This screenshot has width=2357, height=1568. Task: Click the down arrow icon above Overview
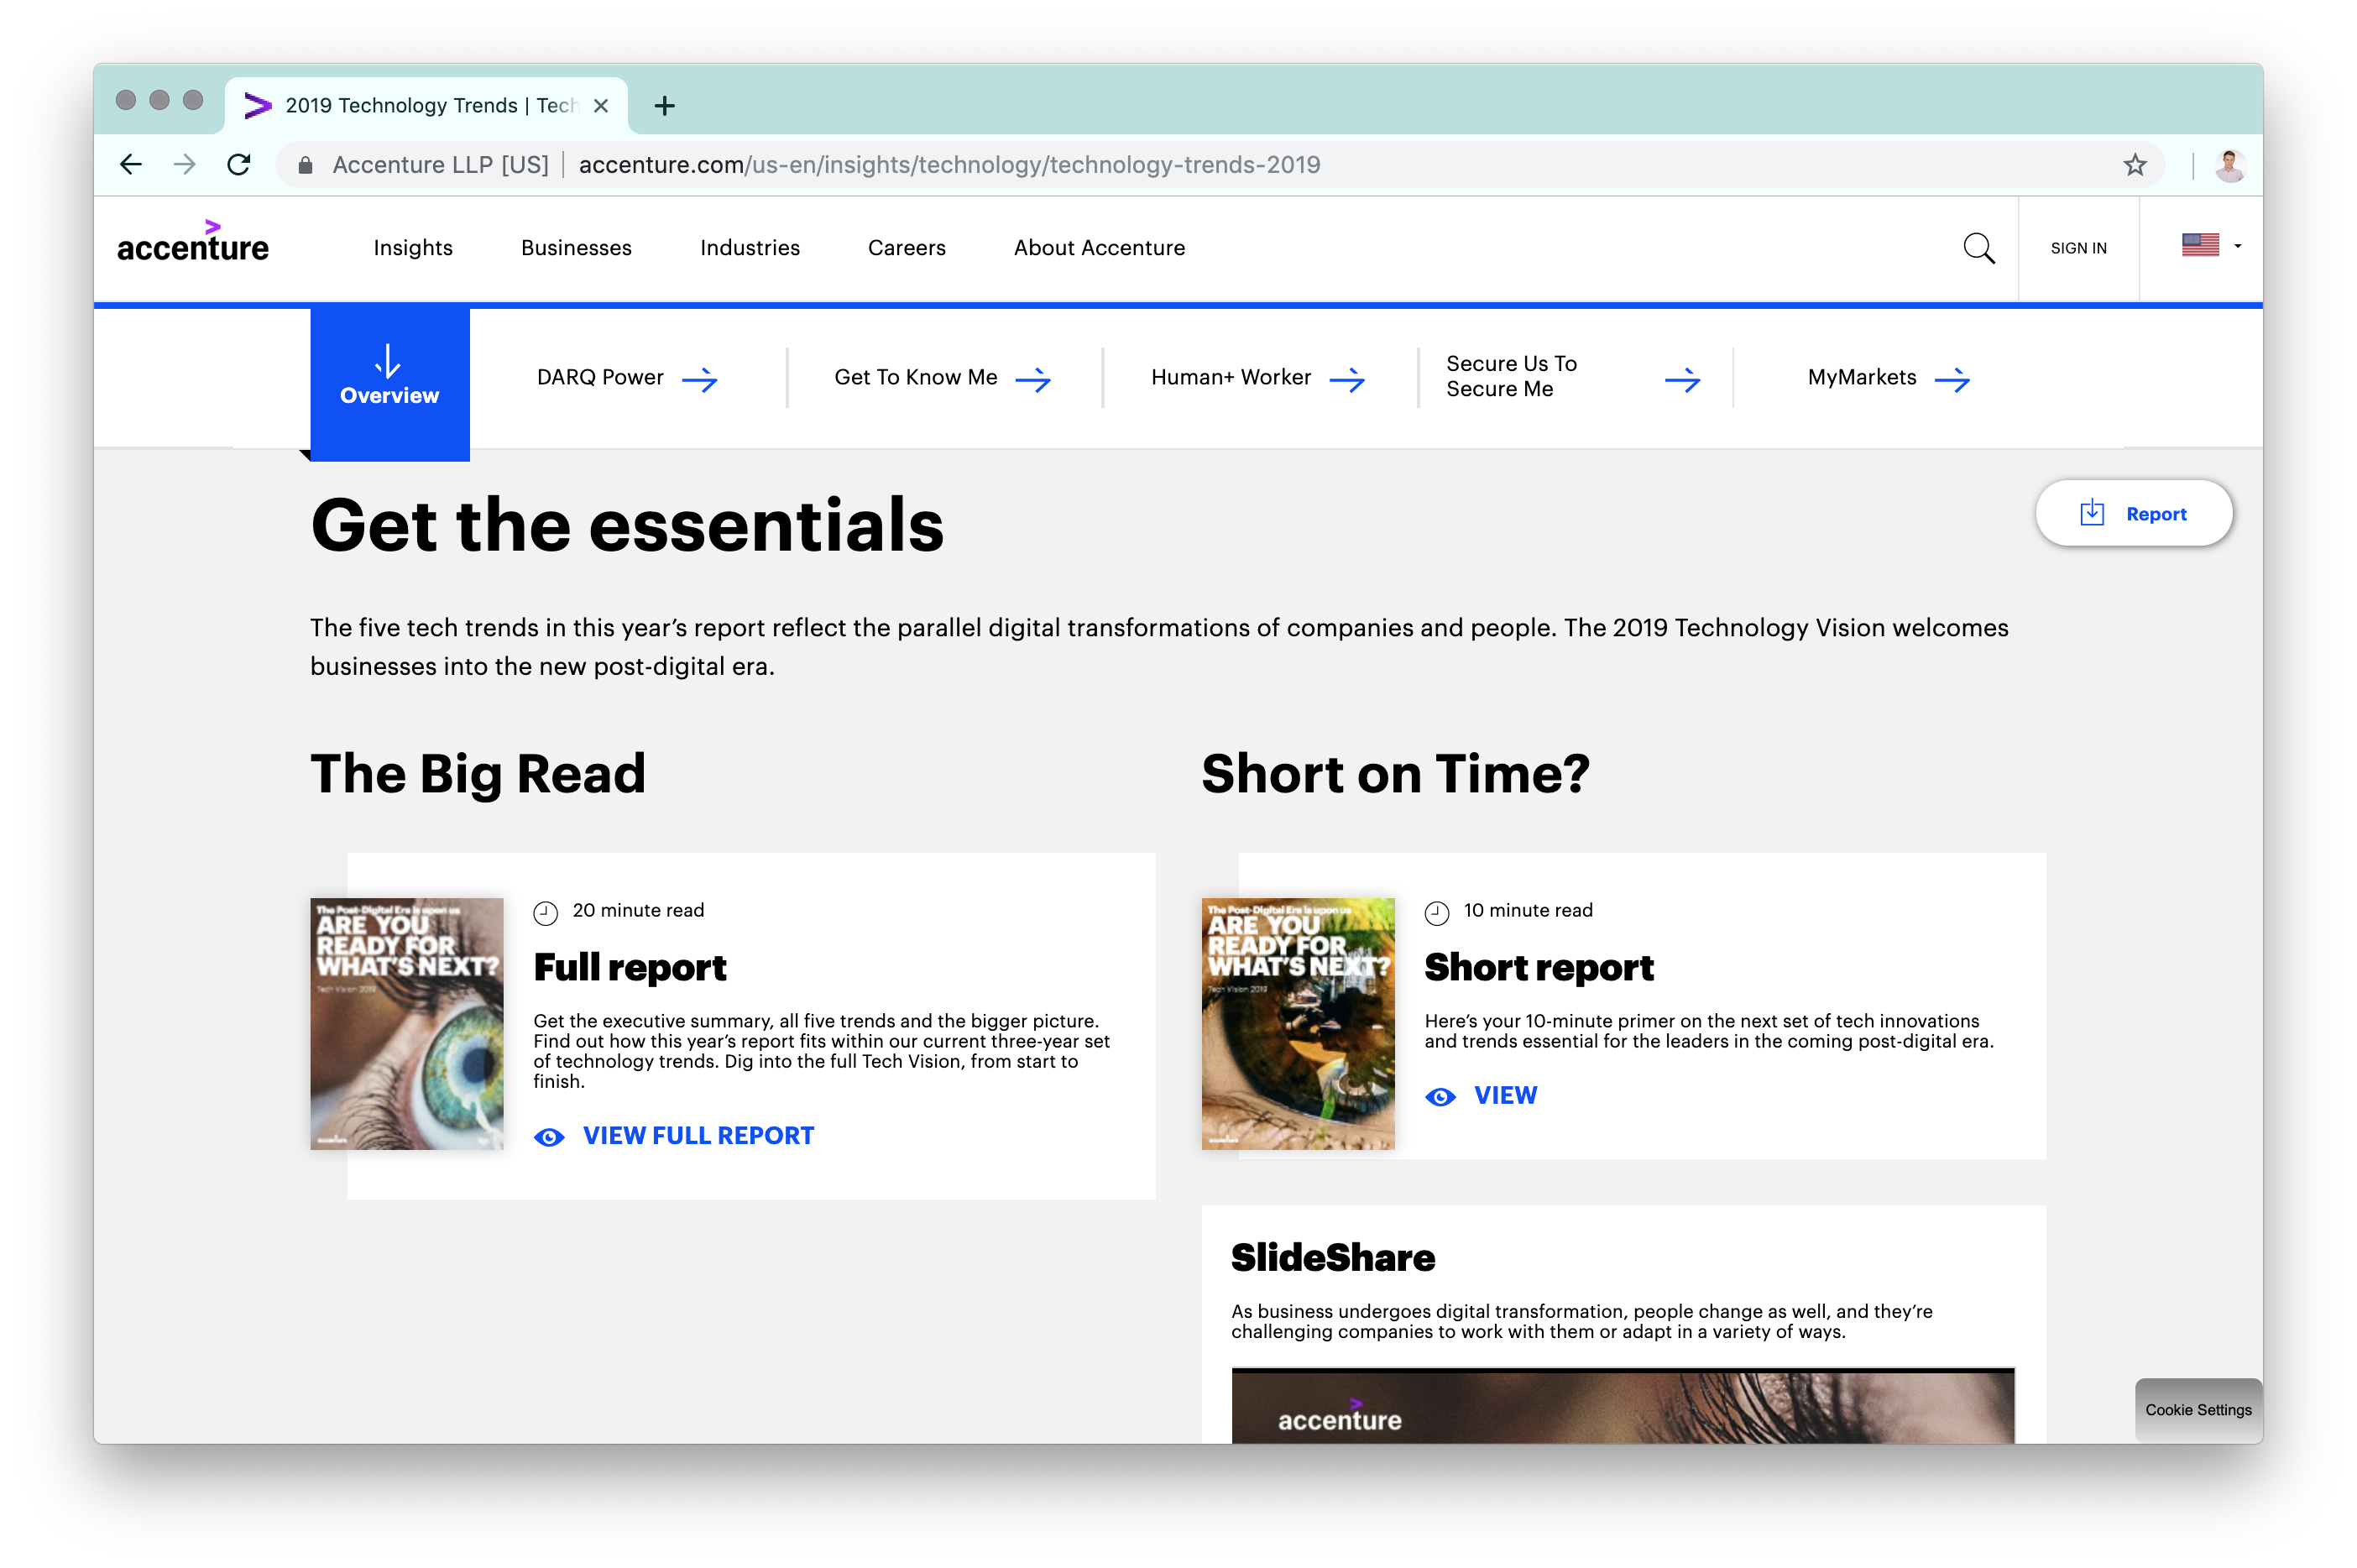[x=388, y=361]
